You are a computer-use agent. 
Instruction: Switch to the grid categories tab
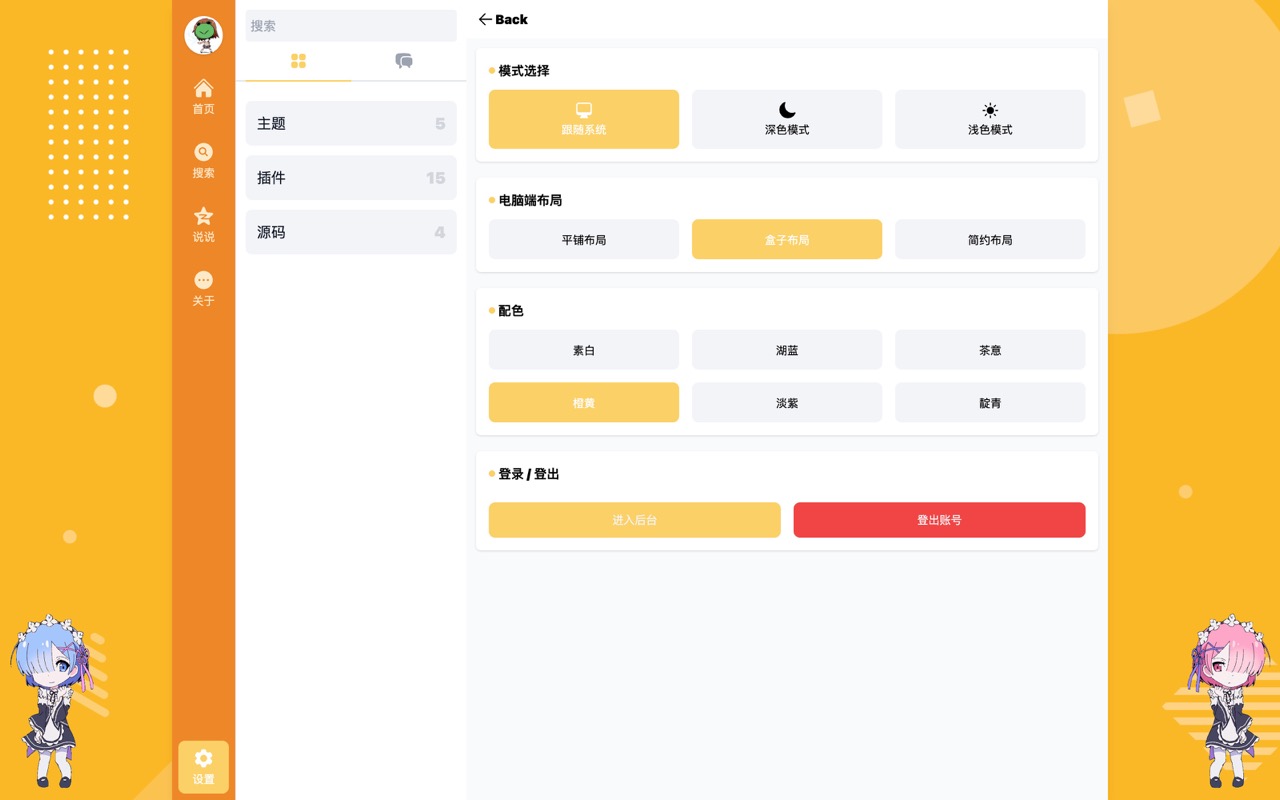[x=298, y=61]
